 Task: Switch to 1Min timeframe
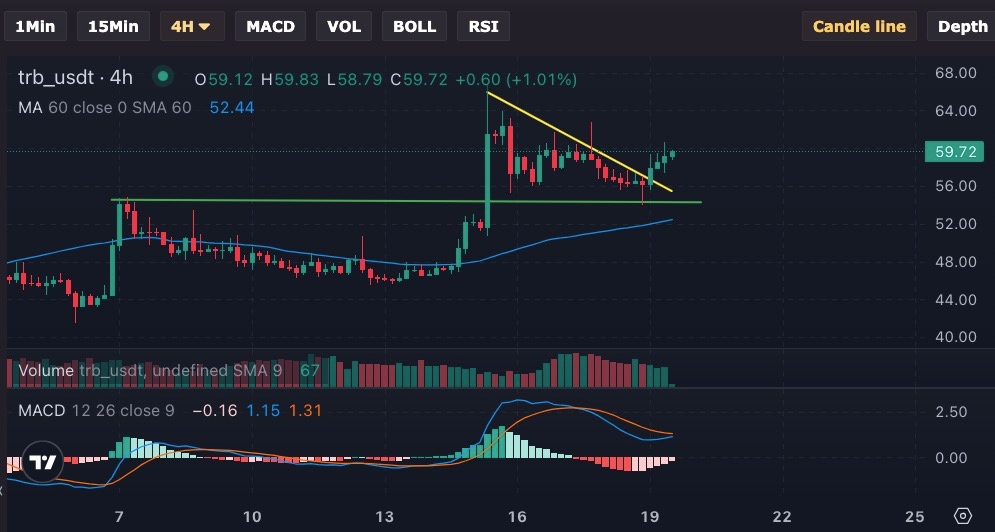pyautogui.click(x=36, y=27)
